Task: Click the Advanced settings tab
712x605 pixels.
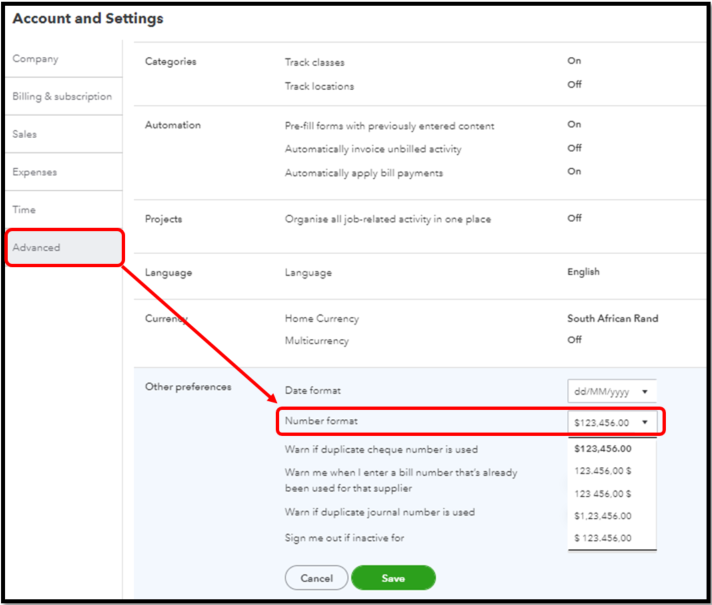Action: coord(37,248)
